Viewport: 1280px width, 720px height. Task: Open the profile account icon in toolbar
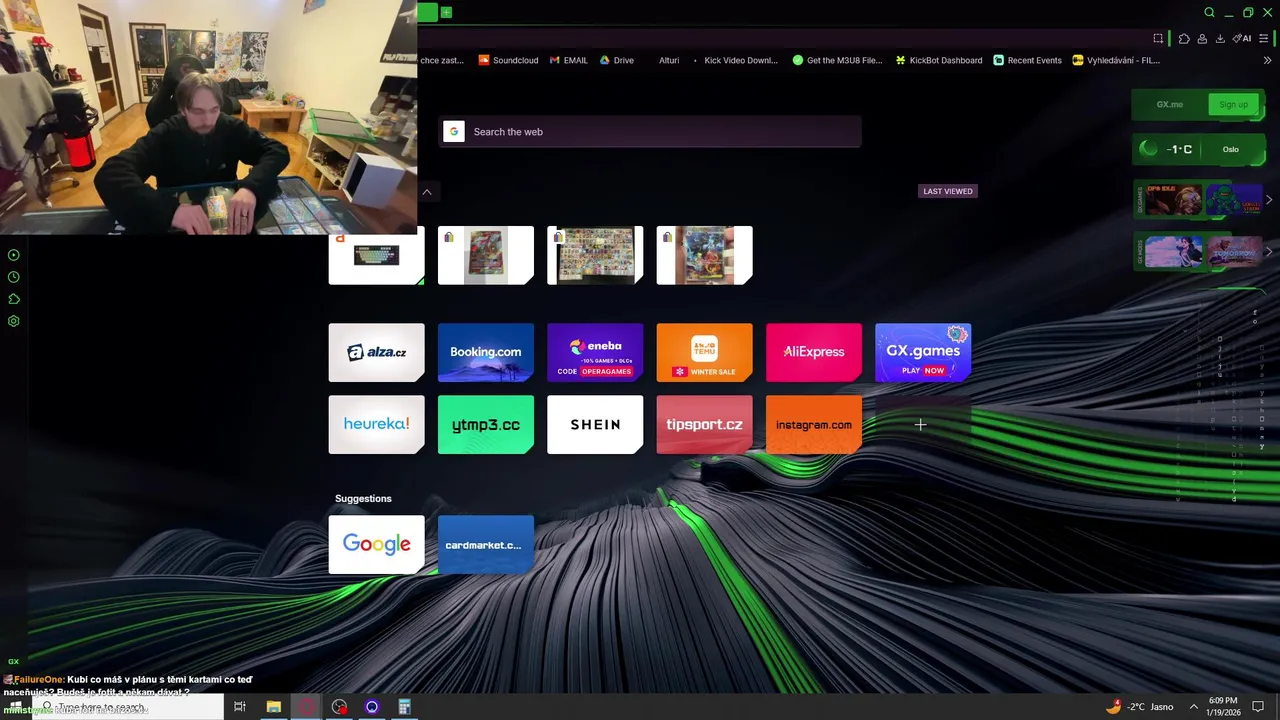1202,38
